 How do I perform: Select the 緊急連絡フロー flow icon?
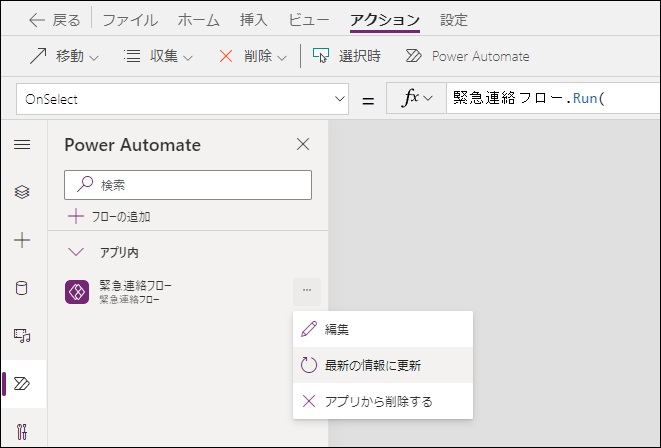pos(77,292)
